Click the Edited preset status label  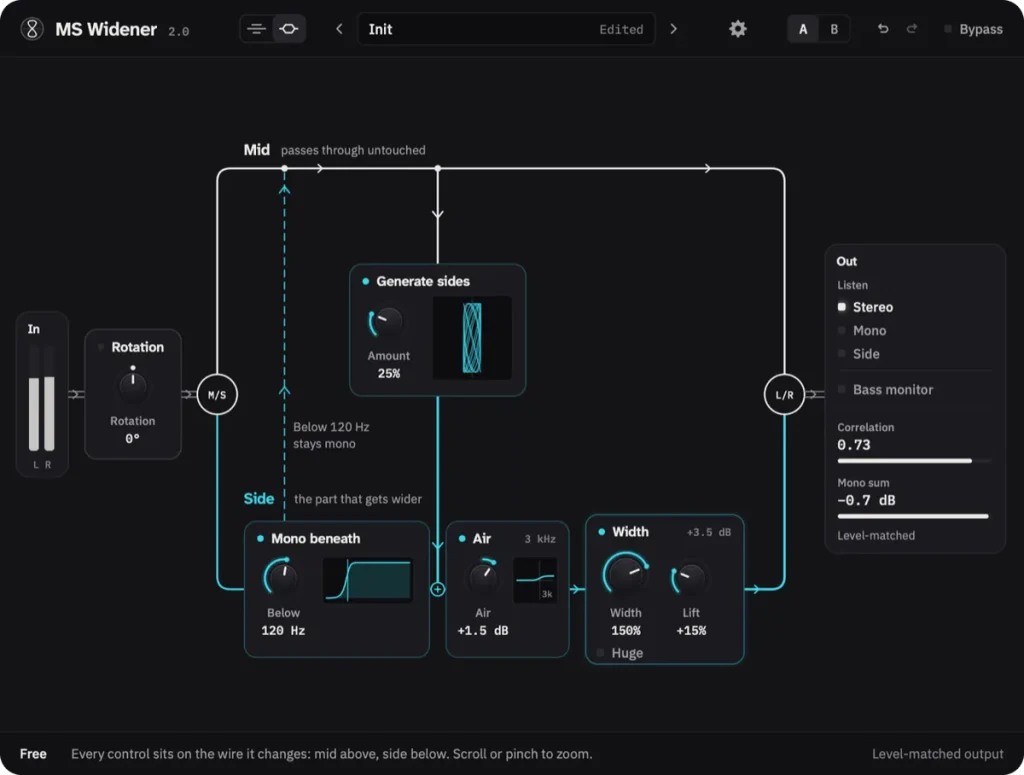click(621, 29)
